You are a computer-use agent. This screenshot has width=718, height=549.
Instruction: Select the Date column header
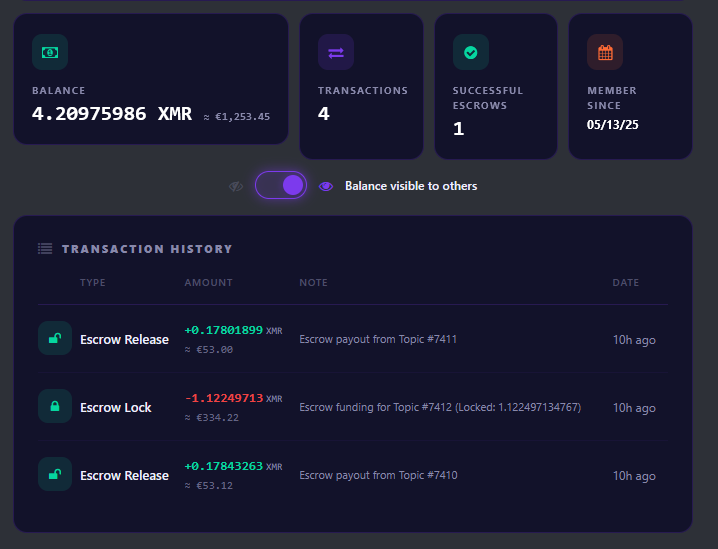click(x=626, y=283)
